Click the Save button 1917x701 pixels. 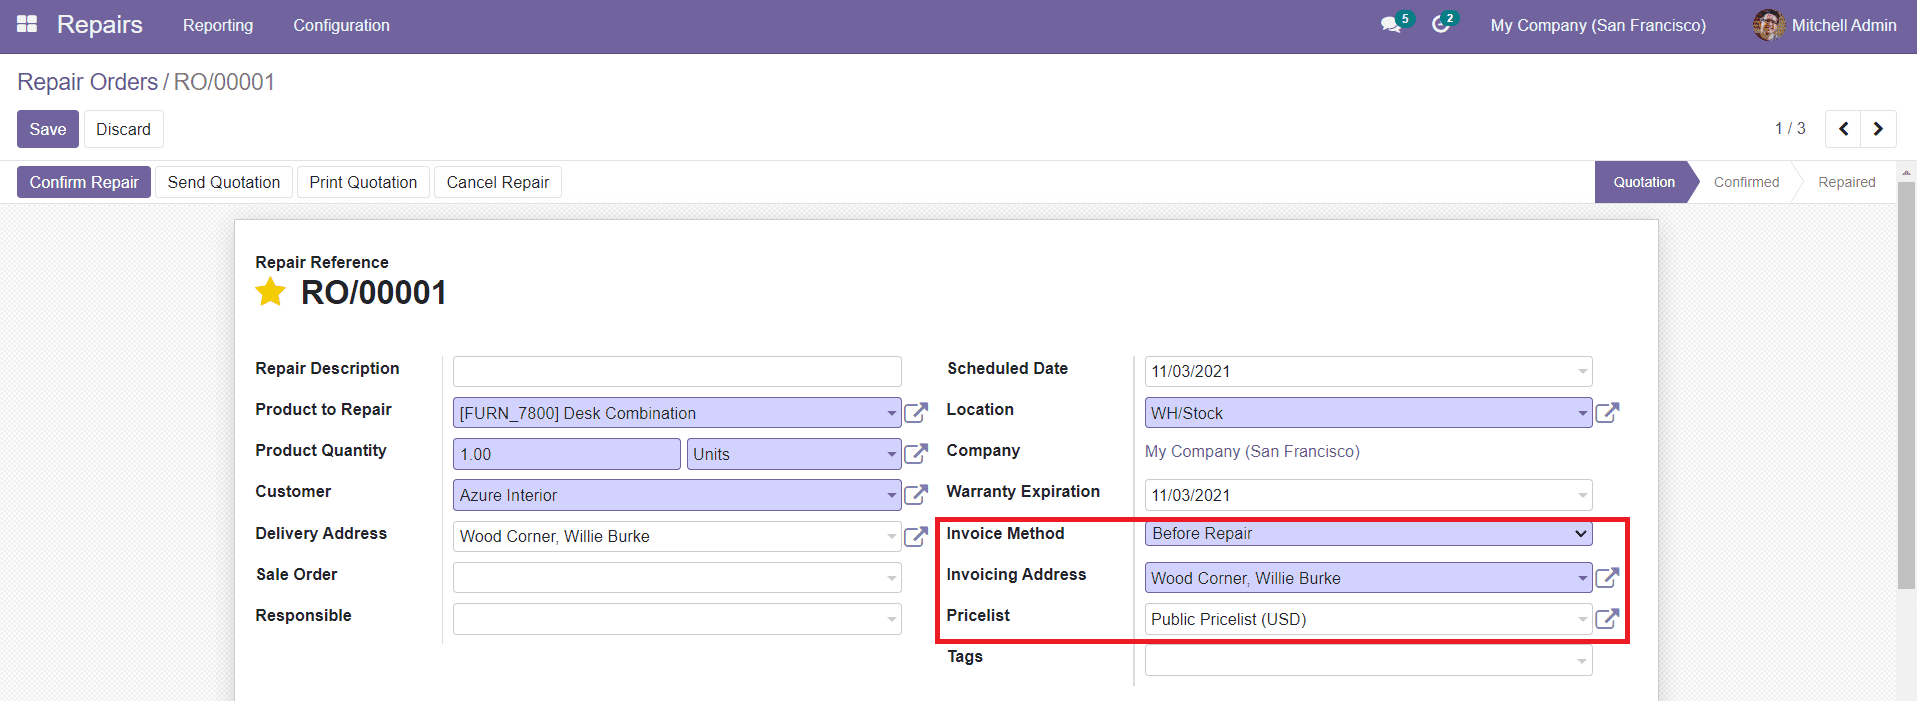point(48,129)
